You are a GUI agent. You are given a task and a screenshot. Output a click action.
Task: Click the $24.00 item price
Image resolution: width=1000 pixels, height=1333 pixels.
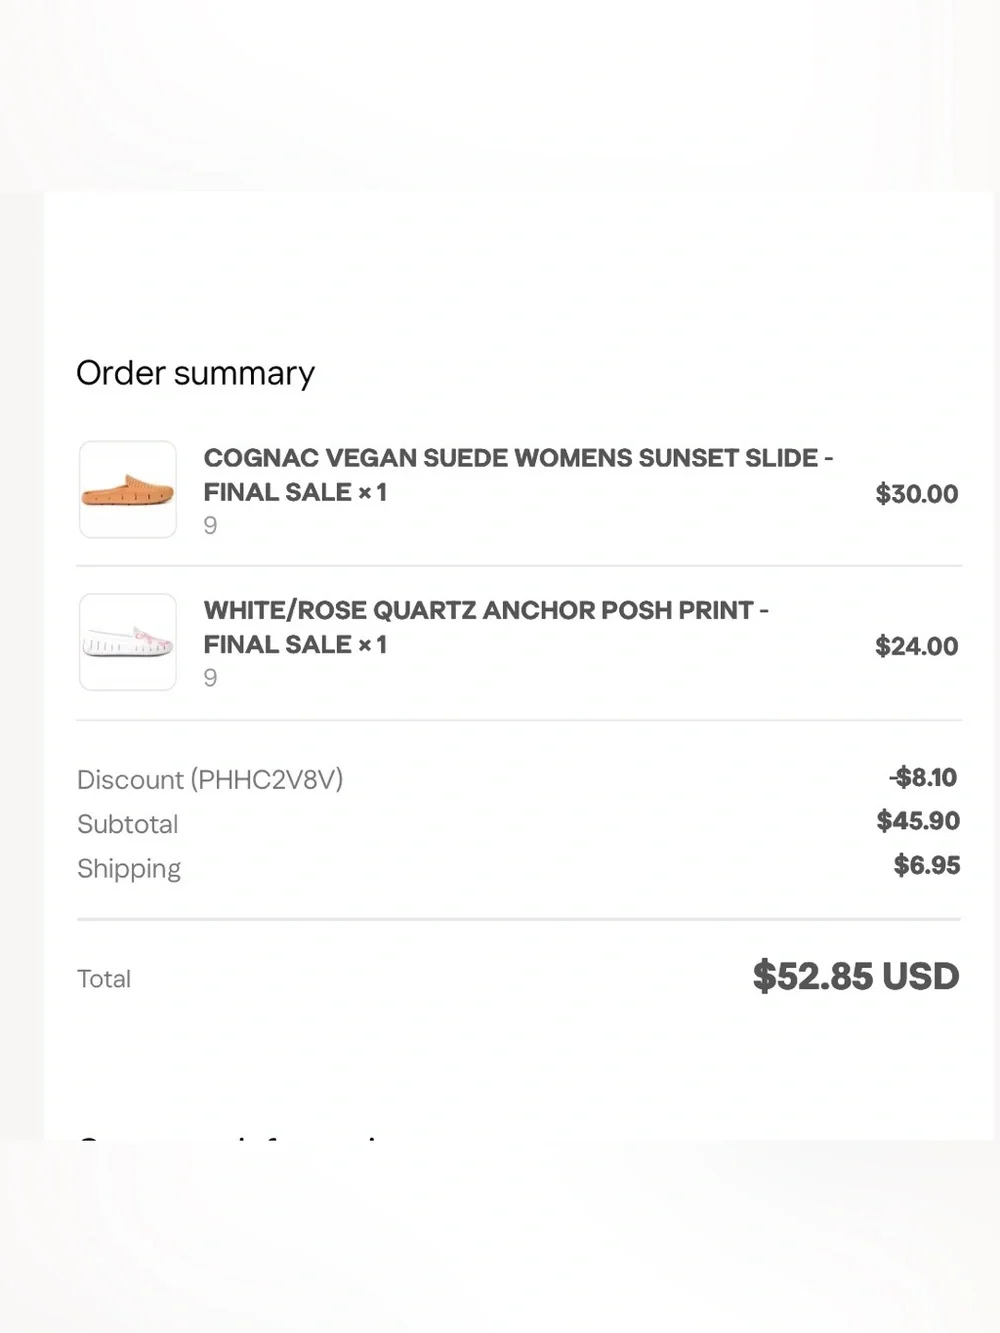click(x=916, y=646)
